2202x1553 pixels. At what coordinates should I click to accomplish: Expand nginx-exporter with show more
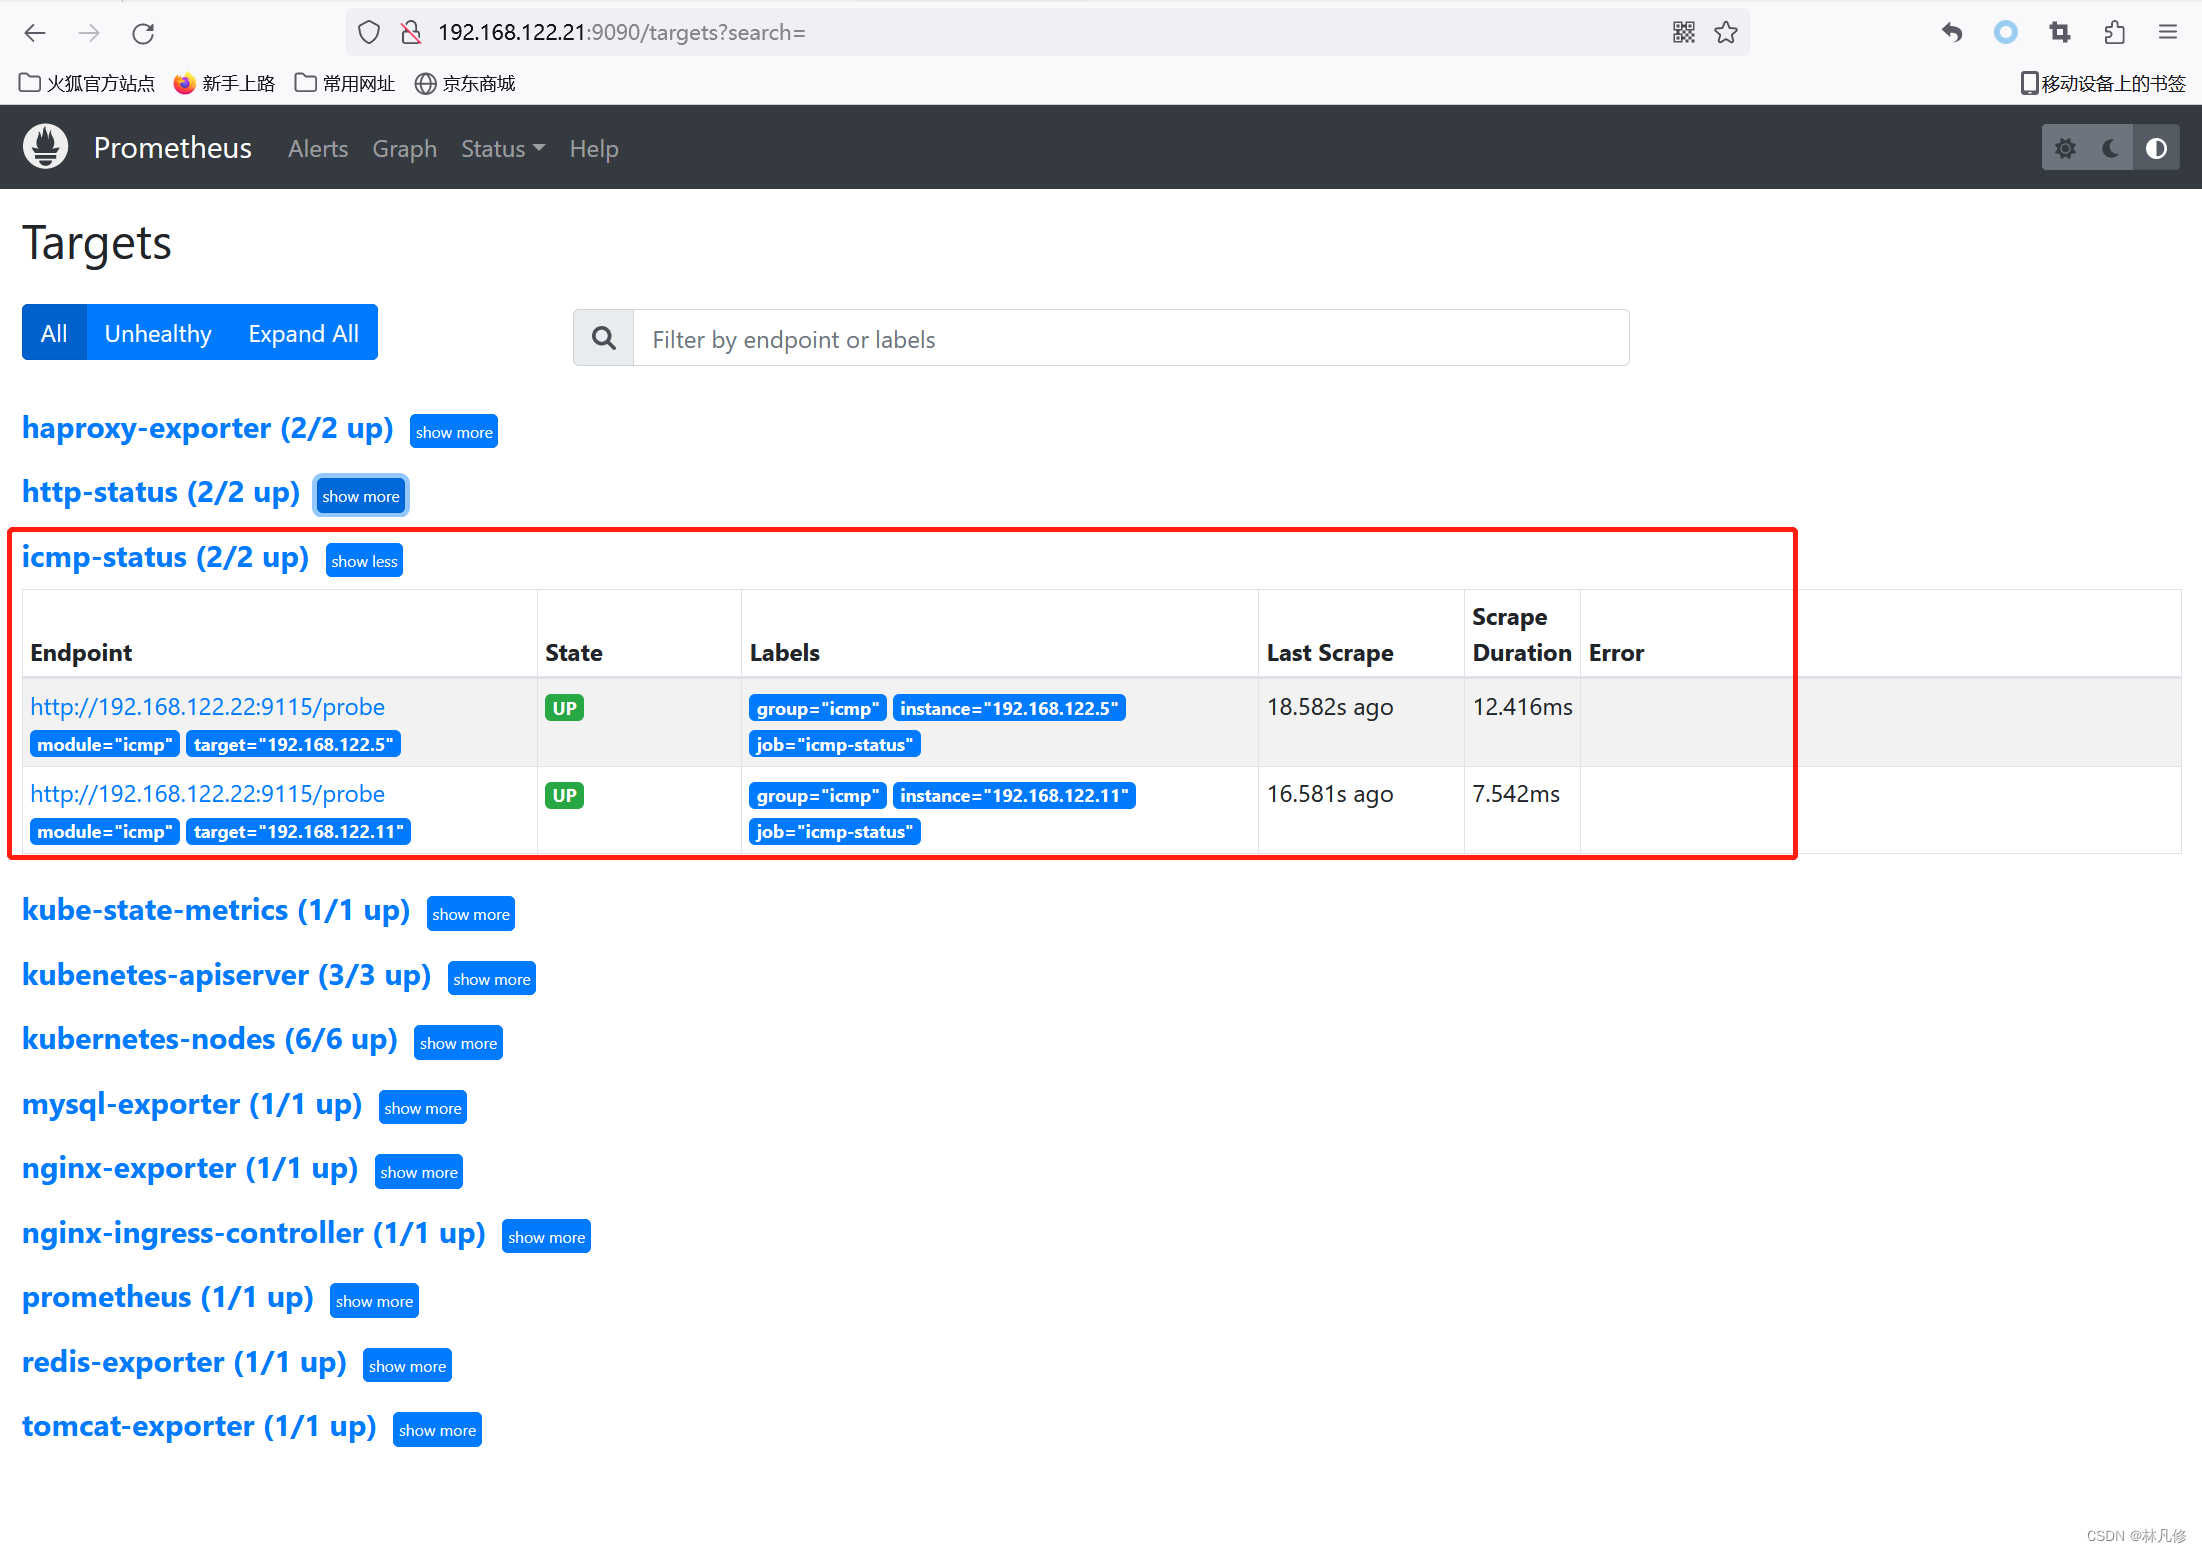(419, 1171)
